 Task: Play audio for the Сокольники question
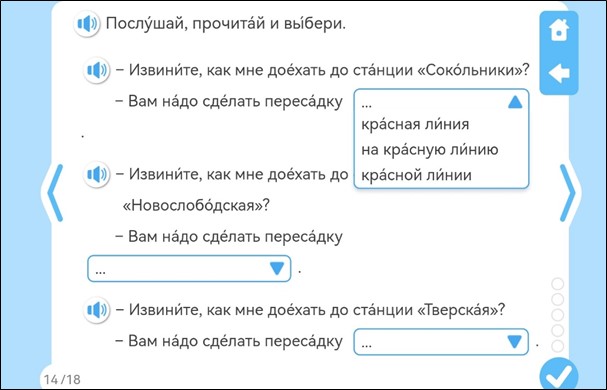[97, 70]
